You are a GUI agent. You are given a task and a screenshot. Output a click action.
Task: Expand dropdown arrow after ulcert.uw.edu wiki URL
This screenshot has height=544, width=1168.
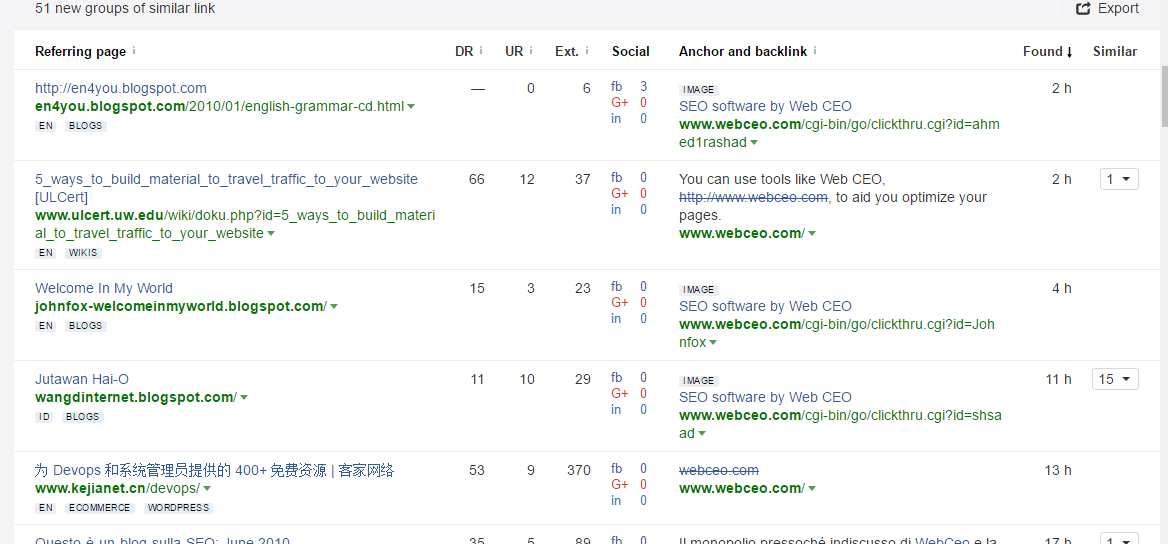[271, 234]
